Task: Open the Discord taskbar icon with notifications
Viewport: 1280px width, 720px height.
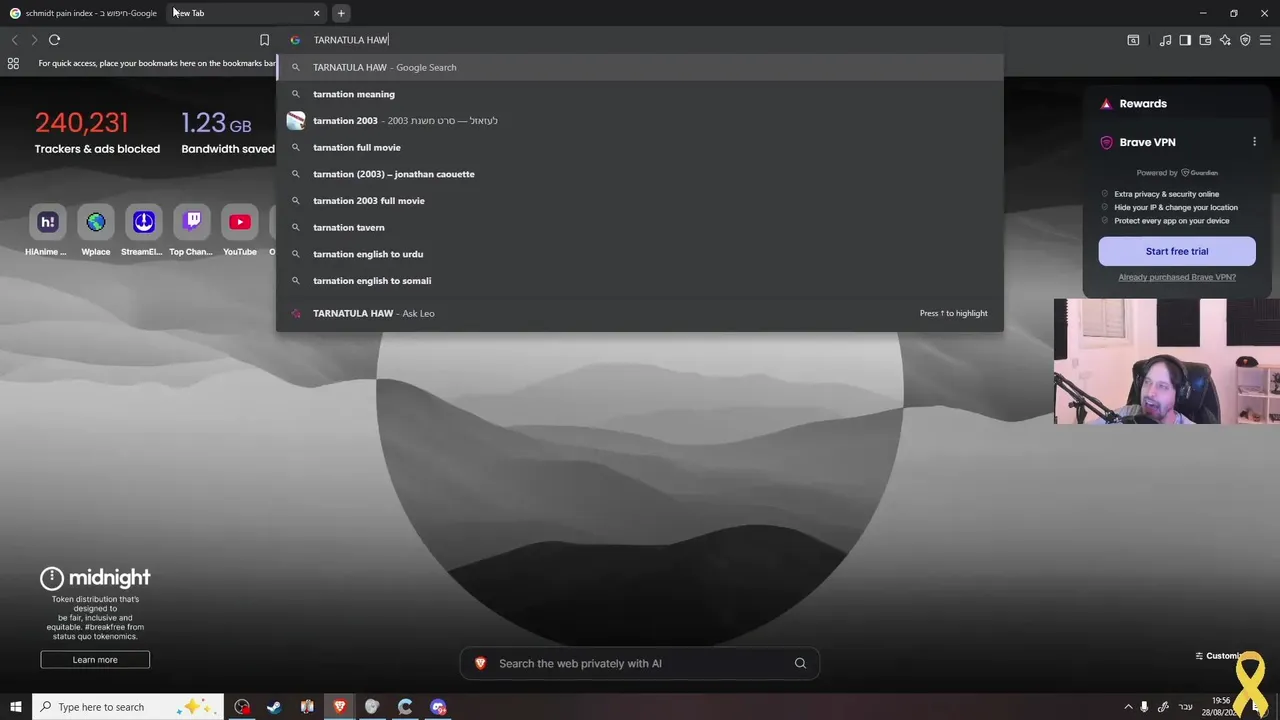Action: pyautogui.click(x=438, y=707)
